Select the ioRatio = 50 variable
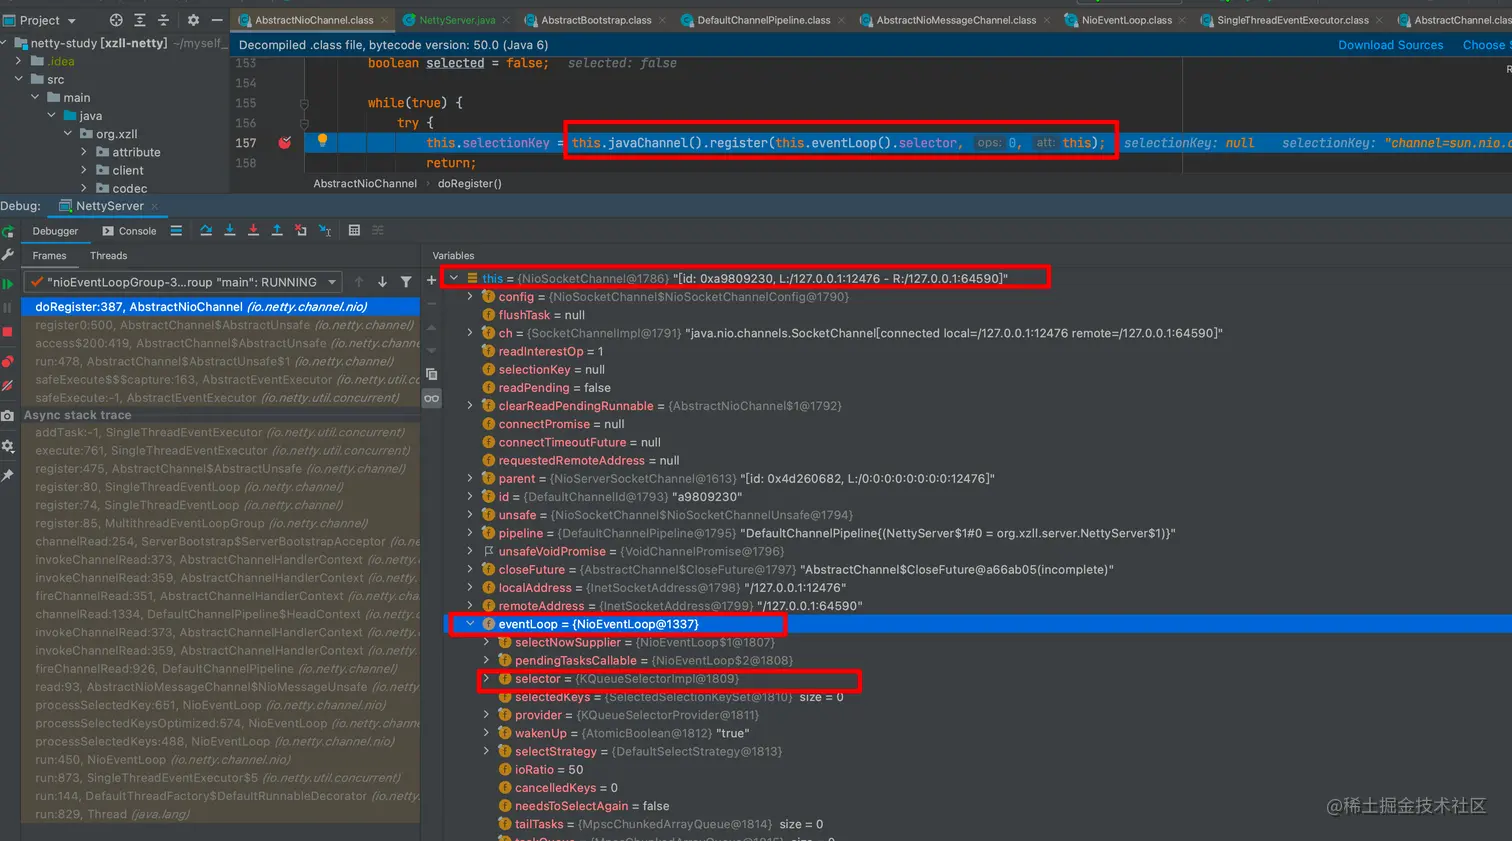The image size is (1512, 841). 548,770
